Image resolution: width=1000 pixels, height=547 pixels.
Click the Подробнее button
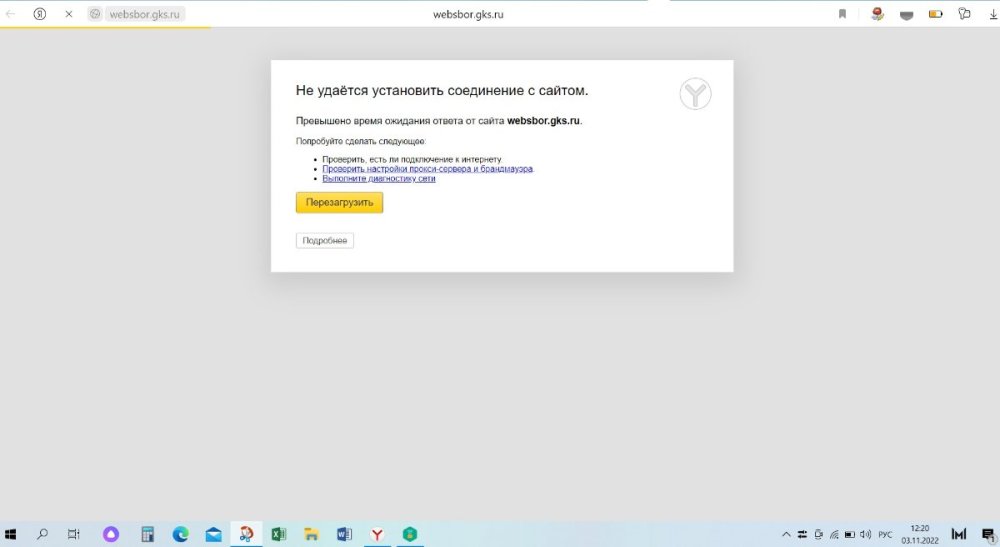click(325, 240)
